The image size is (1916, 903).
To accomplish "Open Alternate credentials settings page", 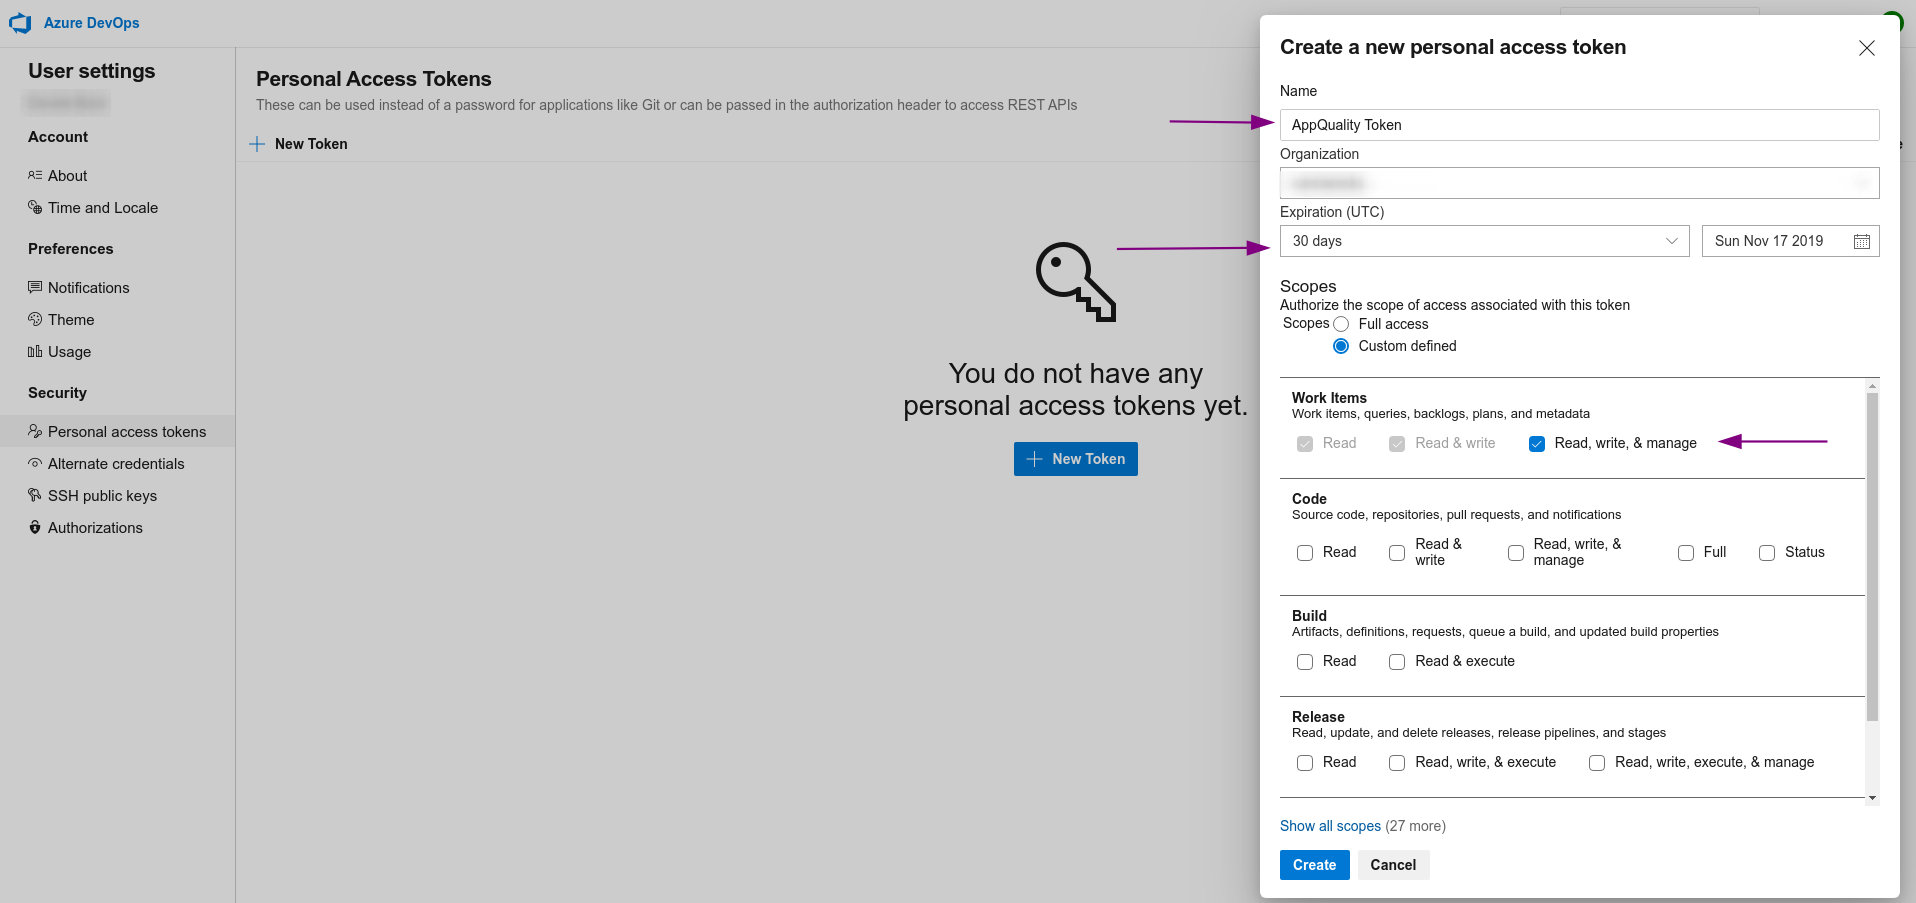I will click(117, 463).
